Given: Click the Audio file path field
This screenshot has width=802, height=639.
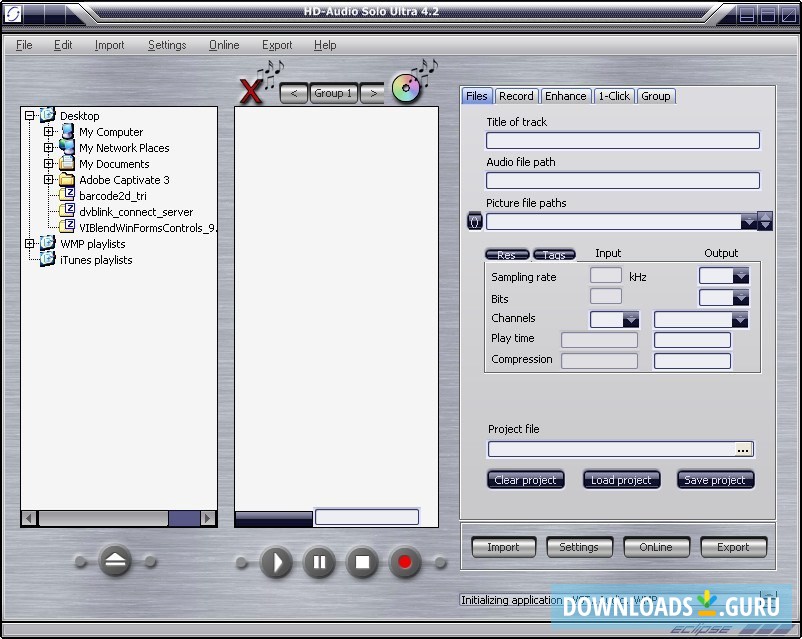Looking at the screenshot, I should pos(622,180).
